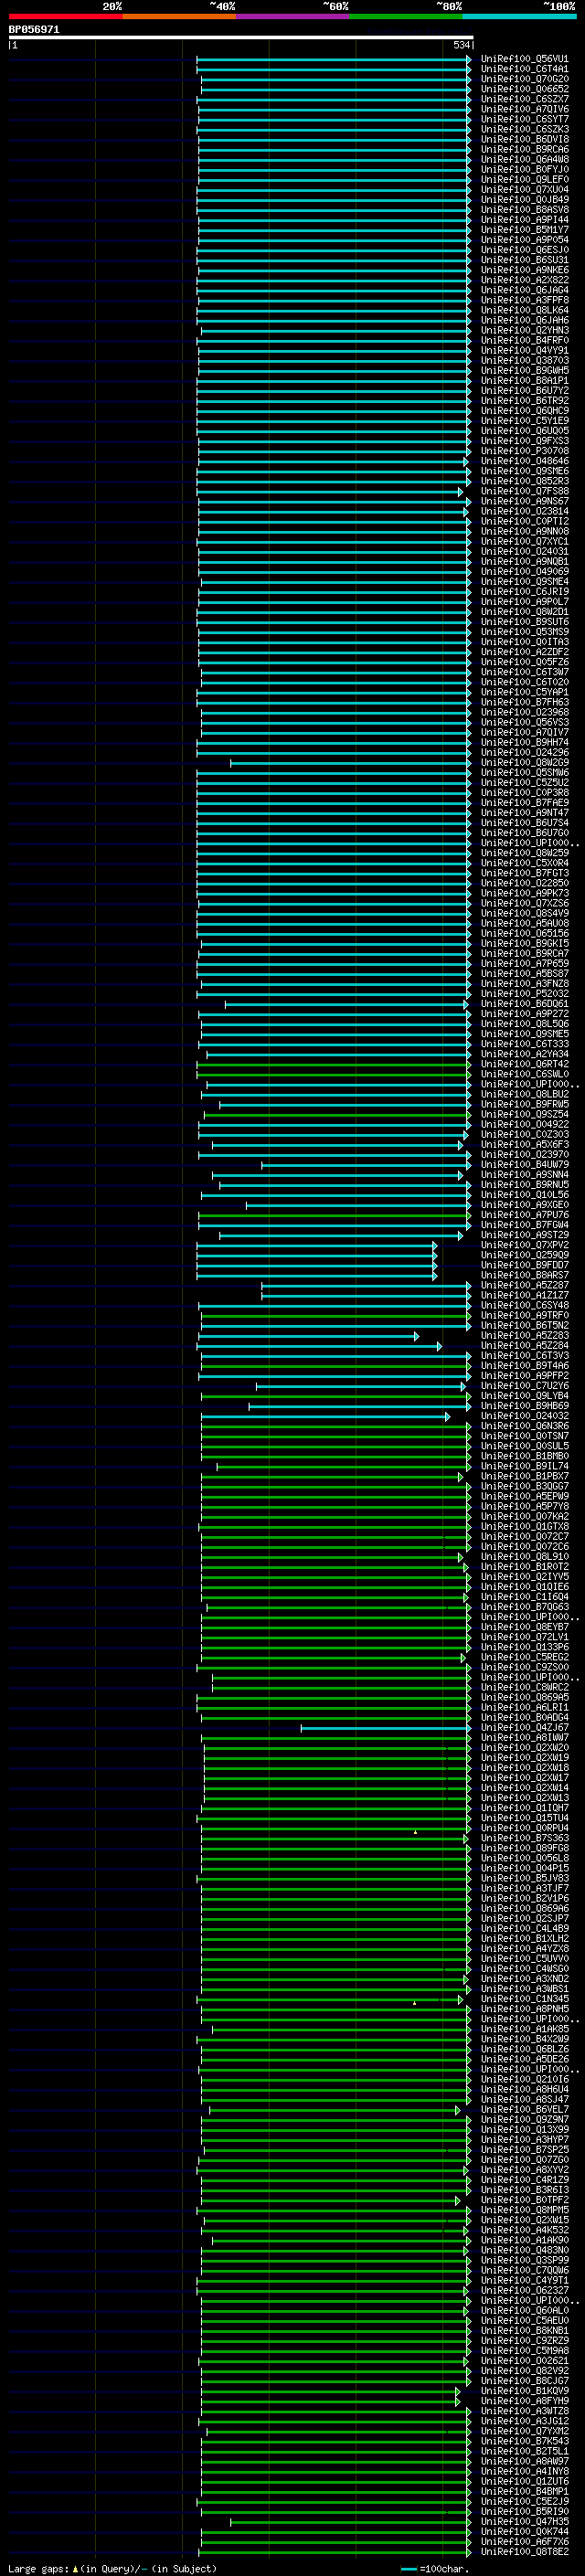Open hit UniRef100_B8ARS7
Viewport: 585px width, 2576px height.
(524, 1275)
